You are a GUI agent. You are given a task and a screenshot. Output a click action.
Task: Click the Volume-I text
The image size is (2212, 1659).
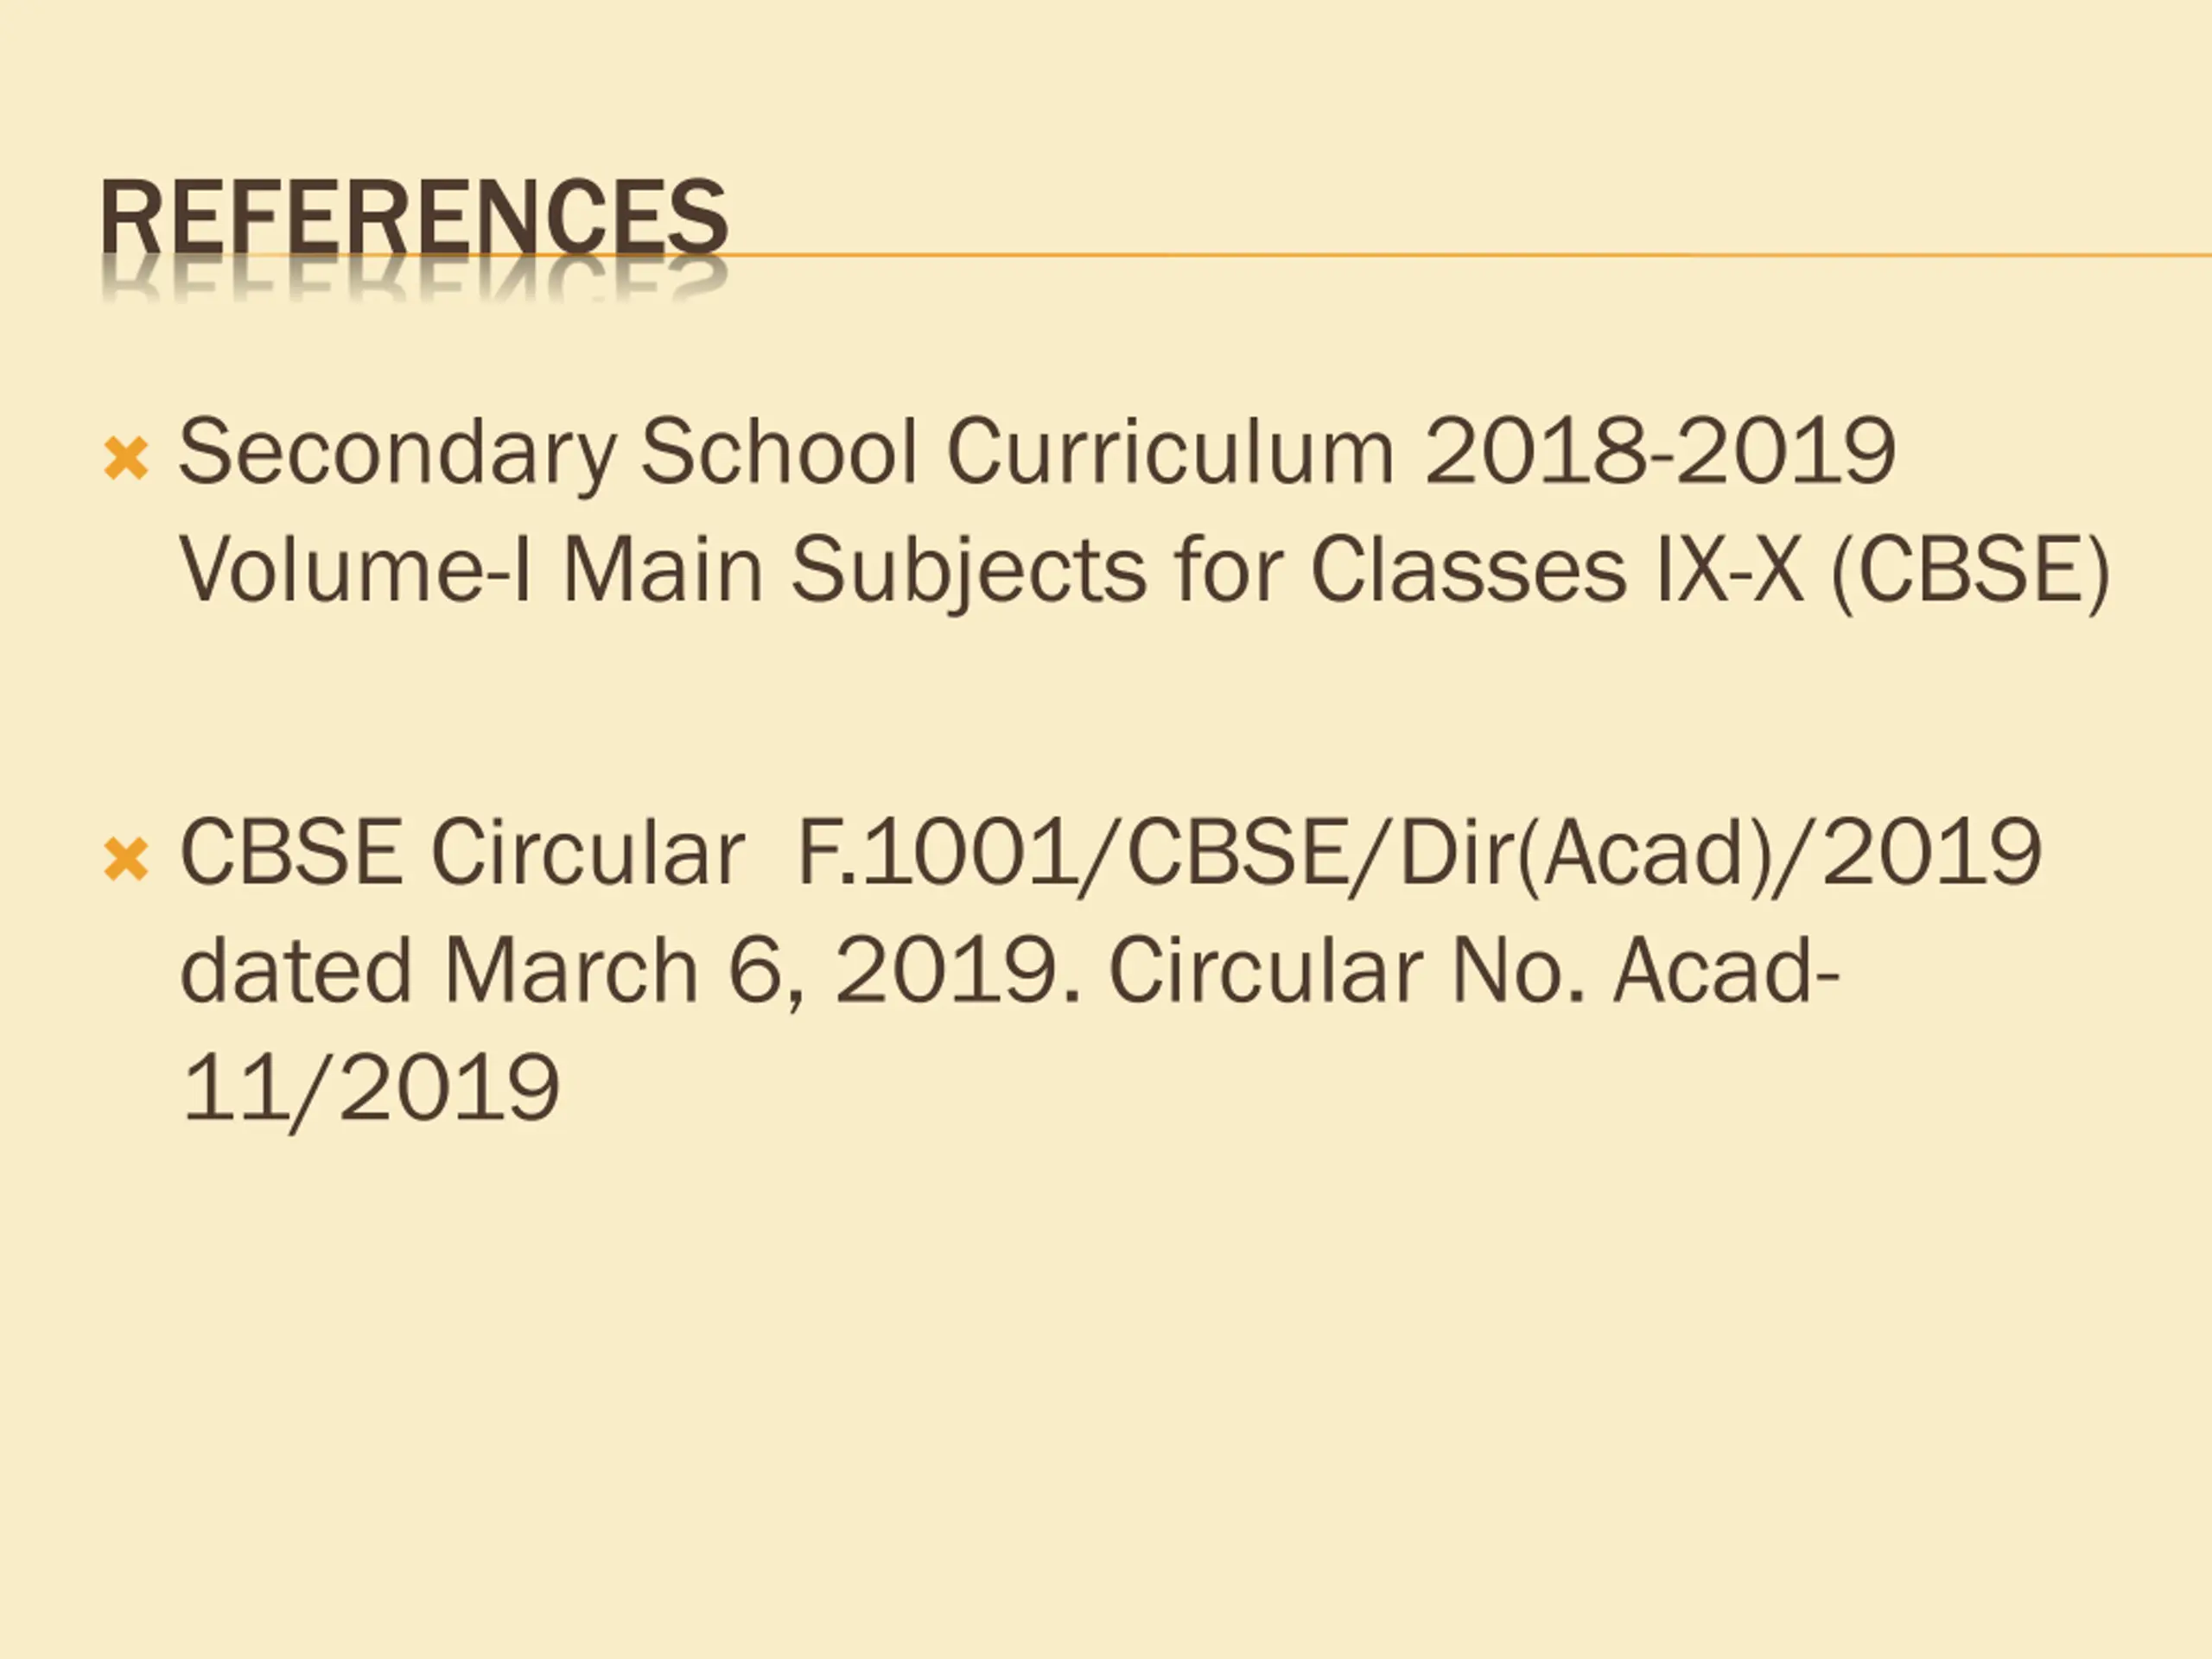point(356,569)
